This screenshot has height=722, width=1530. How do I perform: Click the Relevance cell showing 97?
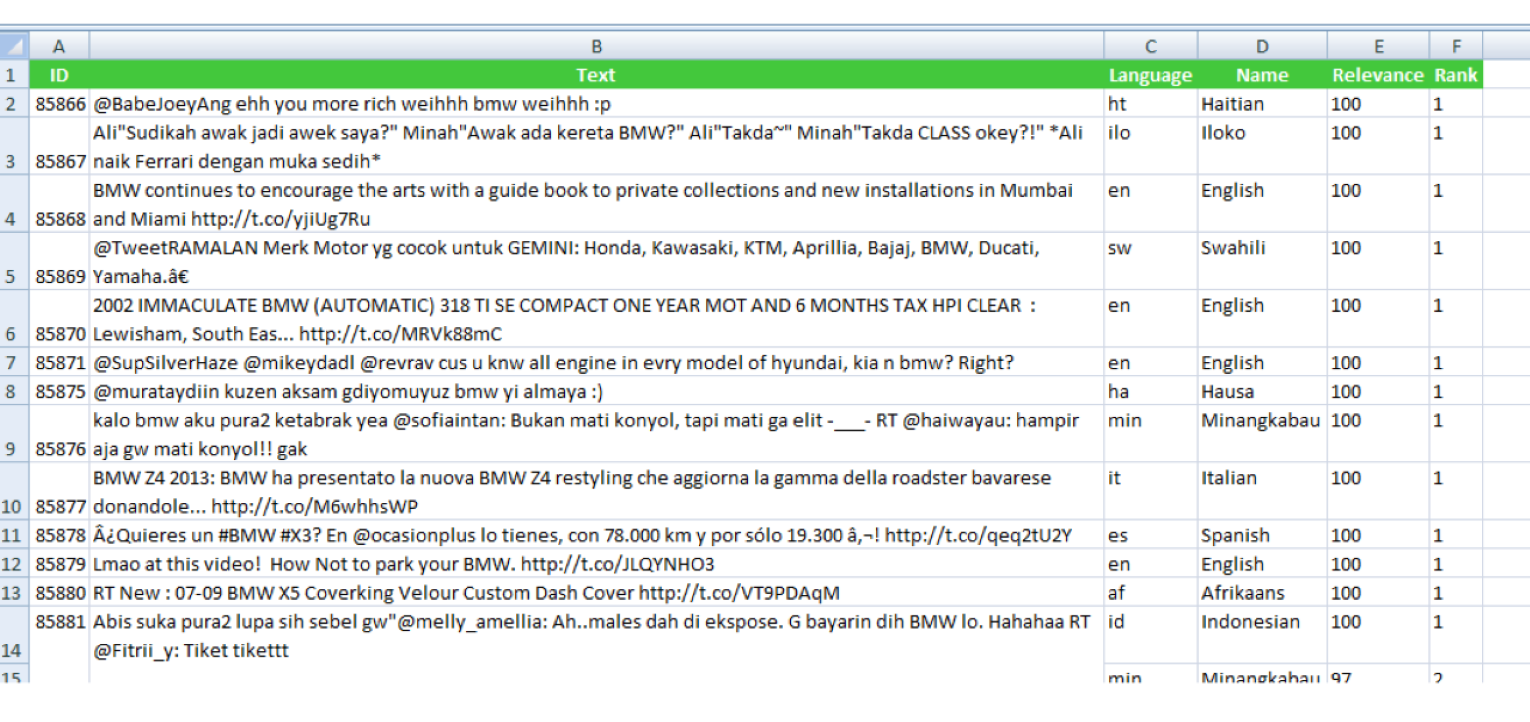click(x=1377, y=677)
